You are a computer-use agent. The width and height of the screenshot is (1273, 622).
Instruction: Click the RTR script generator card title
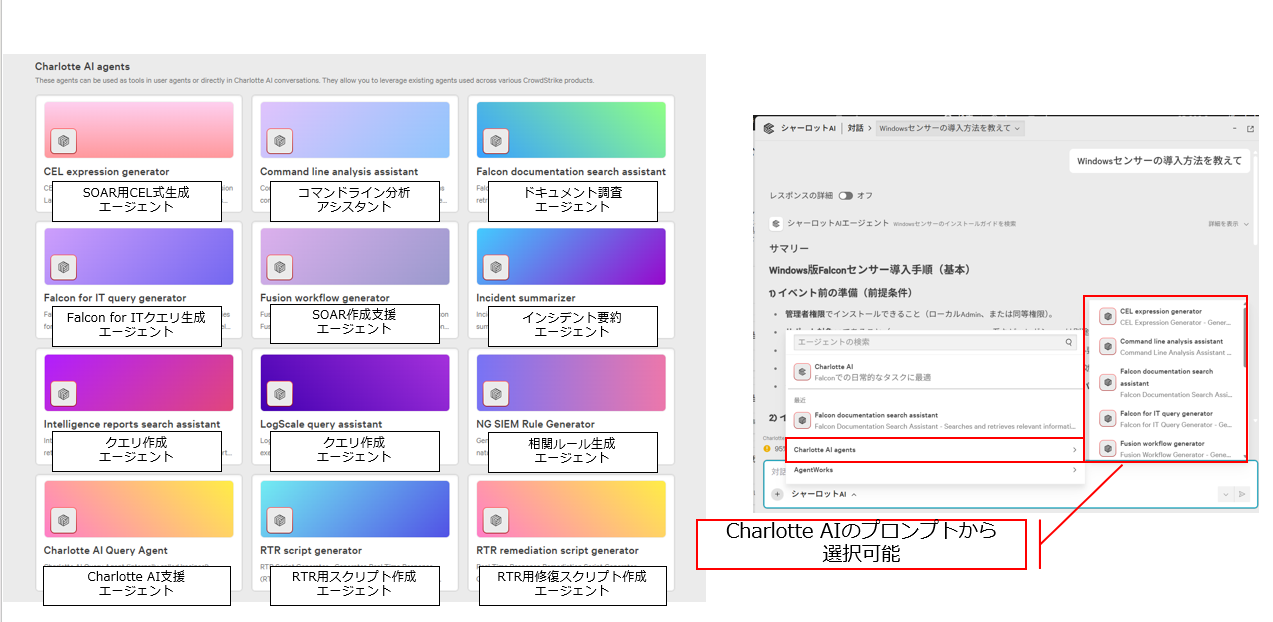pyautogui.click(x=311, y=550)
